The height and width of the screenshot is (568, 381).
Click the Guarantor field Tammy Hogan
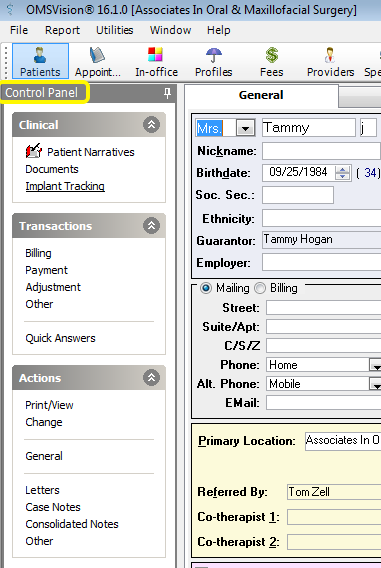(321, 240)
